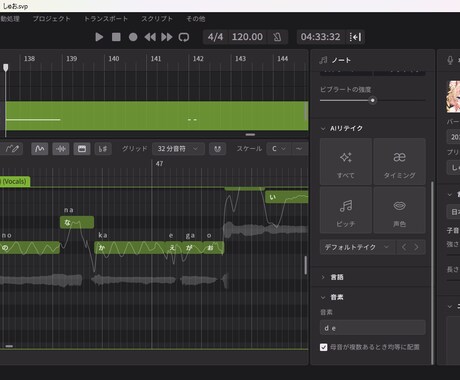Click the ピッチ AI retake button

(x=346, y=210)
